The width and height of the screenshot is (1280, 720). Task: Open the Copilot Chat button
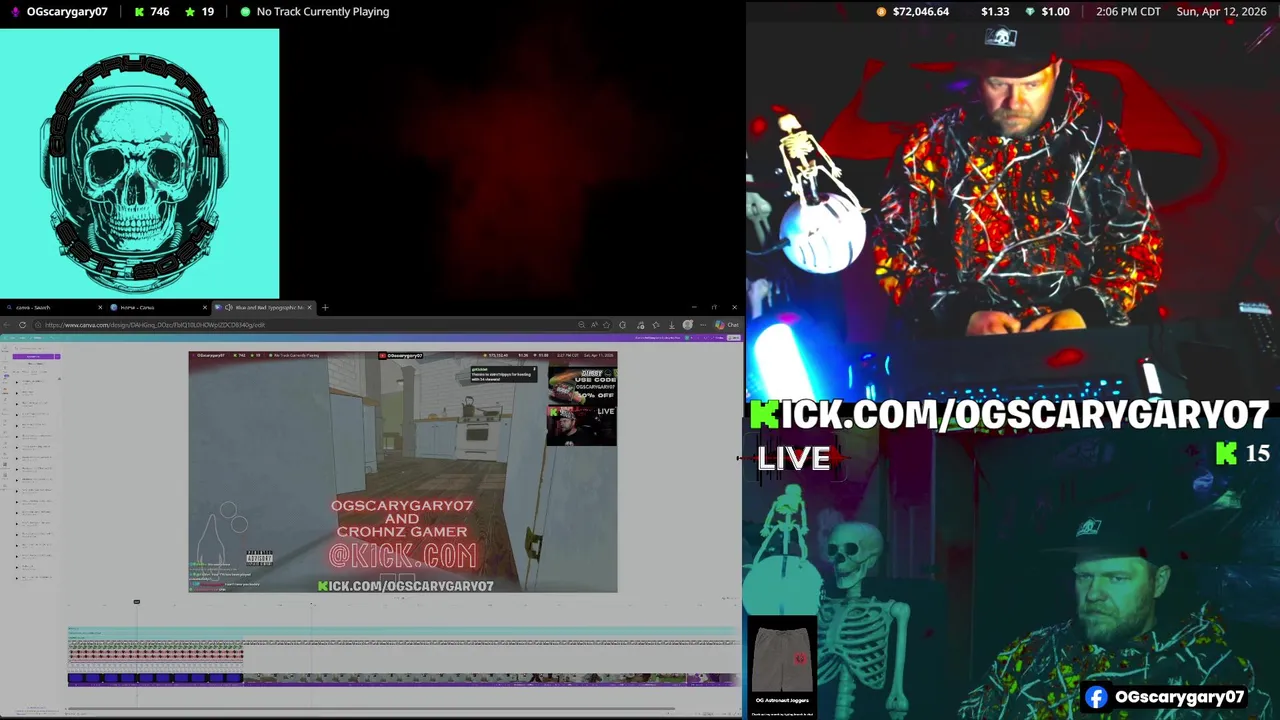tap(727, 325)
